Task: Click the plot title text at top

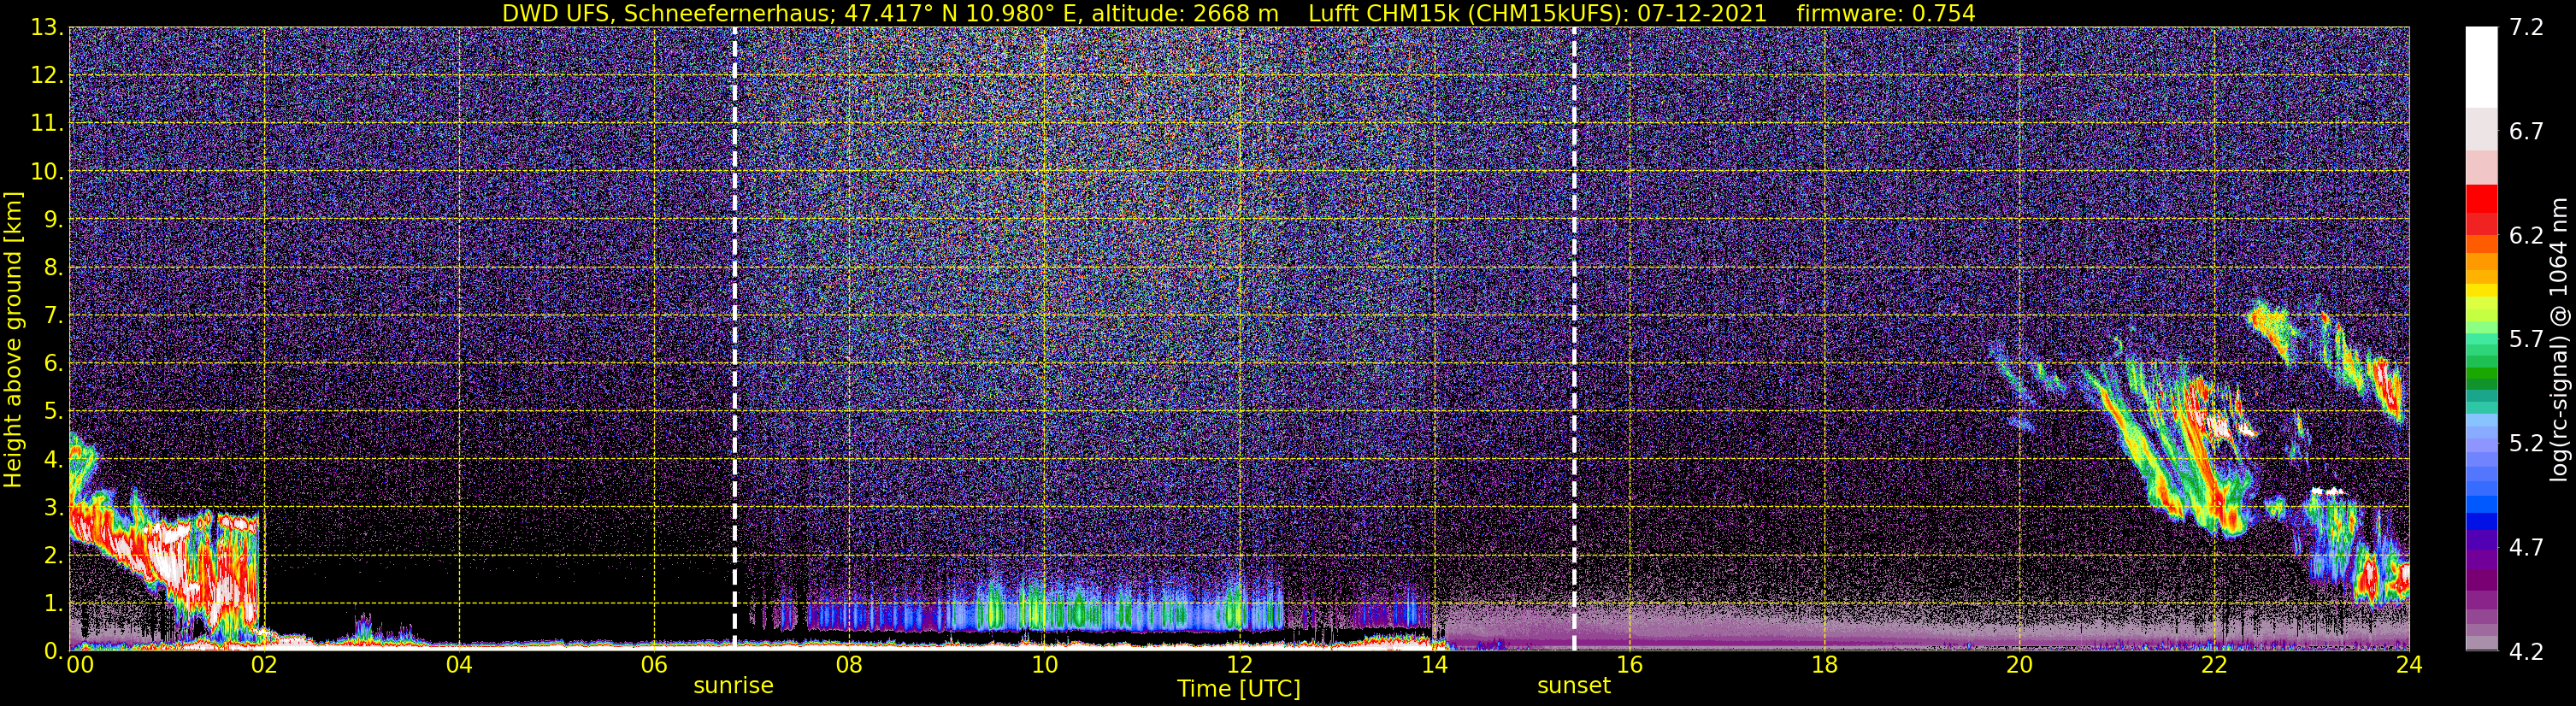Action: pyautogui.click(x=1238, y=13)
